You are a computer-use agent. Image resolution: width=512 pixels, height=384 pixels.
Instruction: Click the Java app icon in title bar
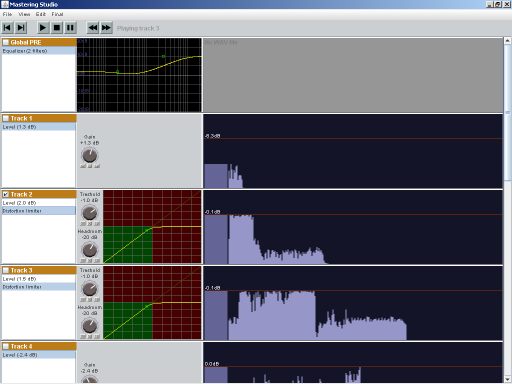(5, 4)
